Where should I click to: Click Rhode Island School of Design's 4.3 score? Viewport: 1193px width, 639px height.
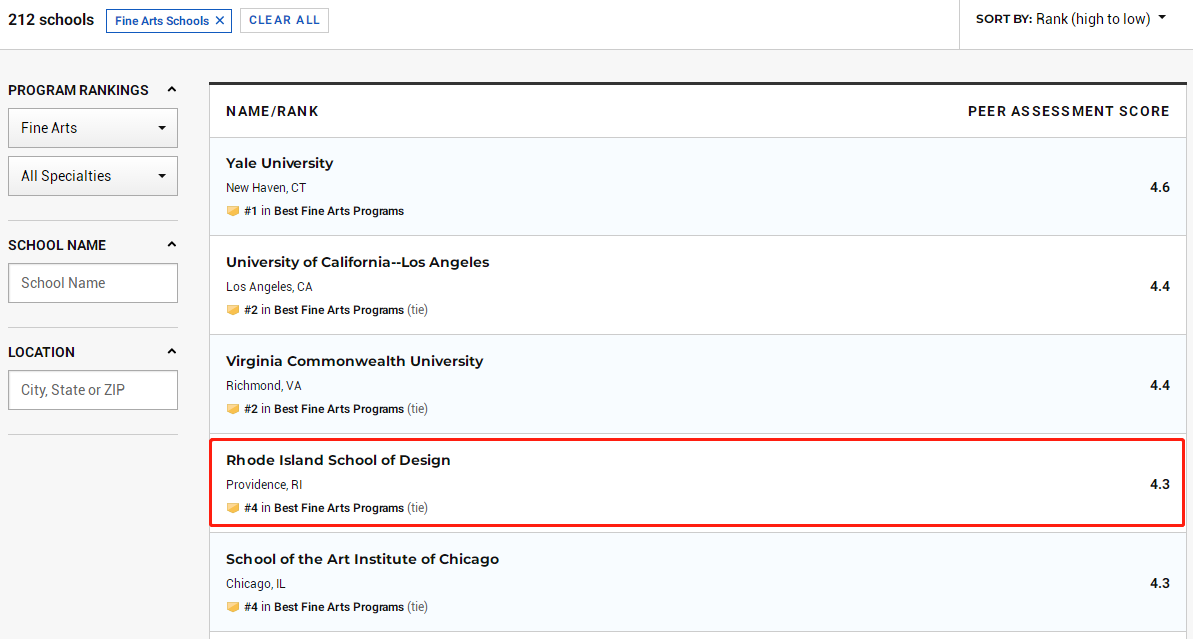coord(1160,484)
